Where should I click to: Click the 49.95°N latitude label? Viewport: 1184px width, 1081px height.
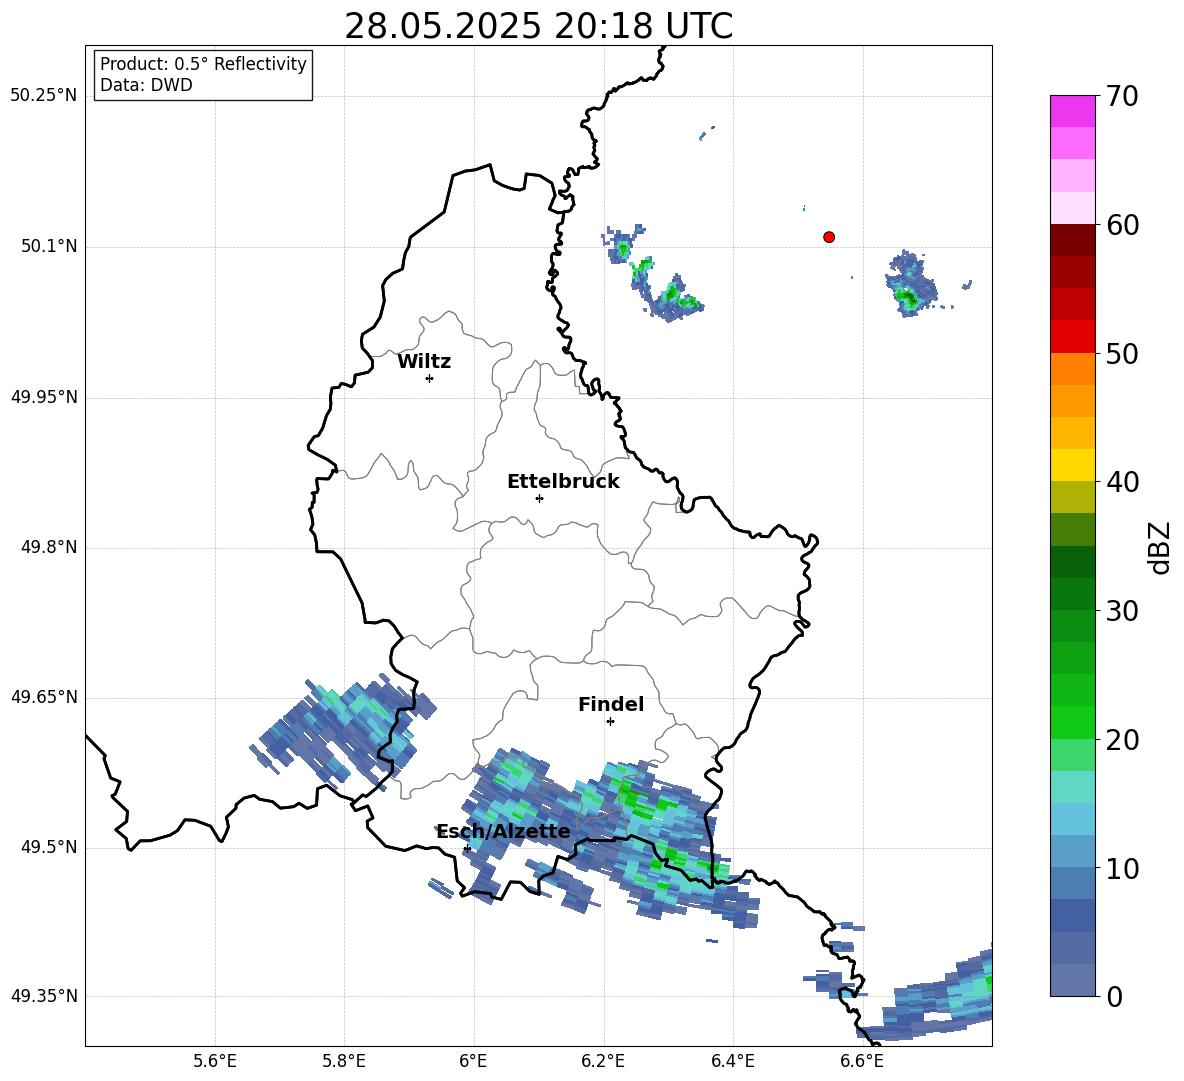tap(44, 397)
